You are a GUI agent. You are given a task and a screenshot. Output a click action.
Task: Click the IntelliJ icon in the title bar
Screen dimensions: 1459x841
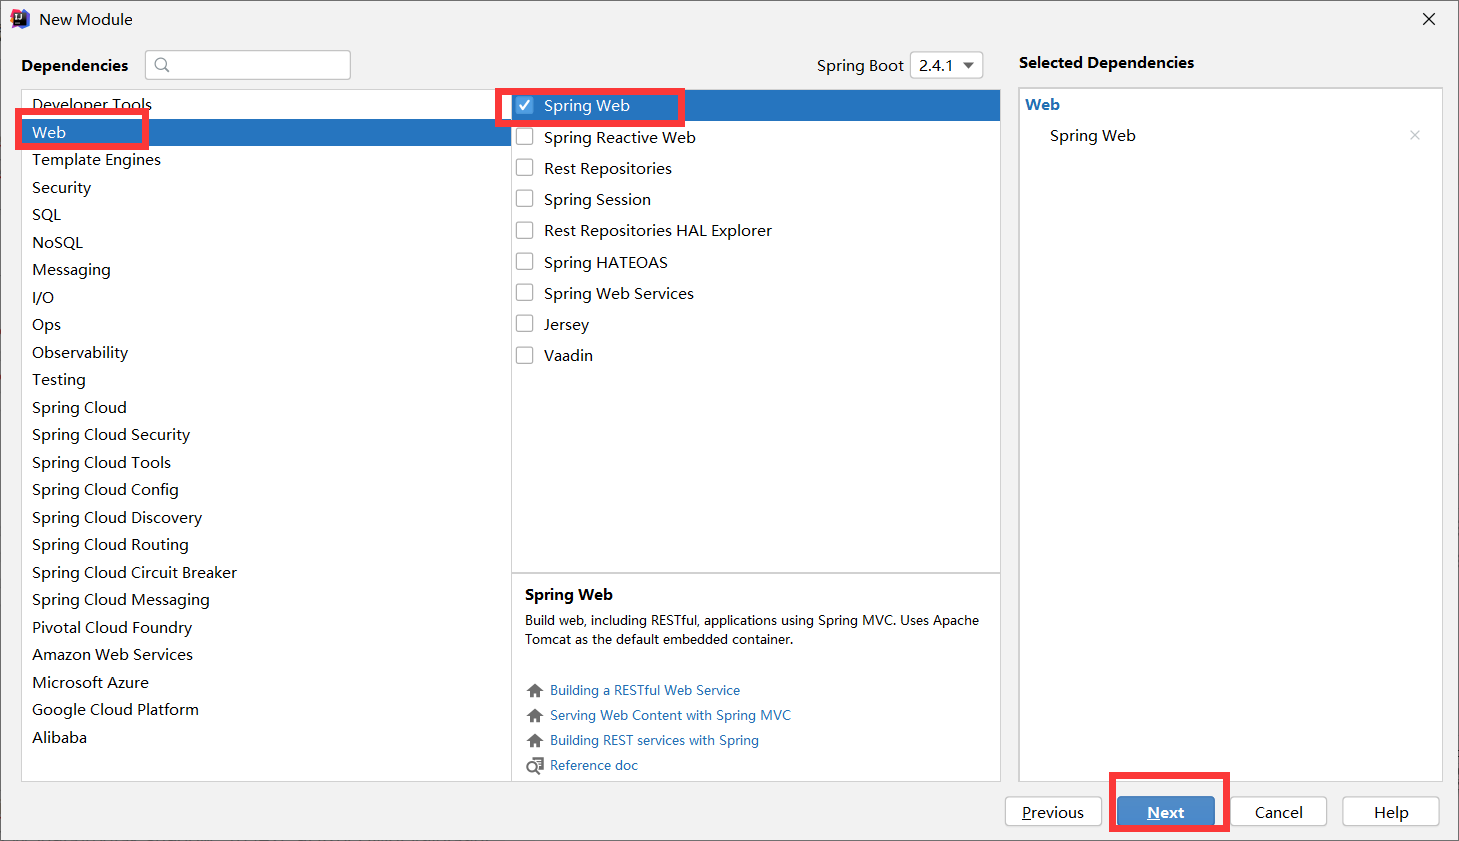point(20,19)
